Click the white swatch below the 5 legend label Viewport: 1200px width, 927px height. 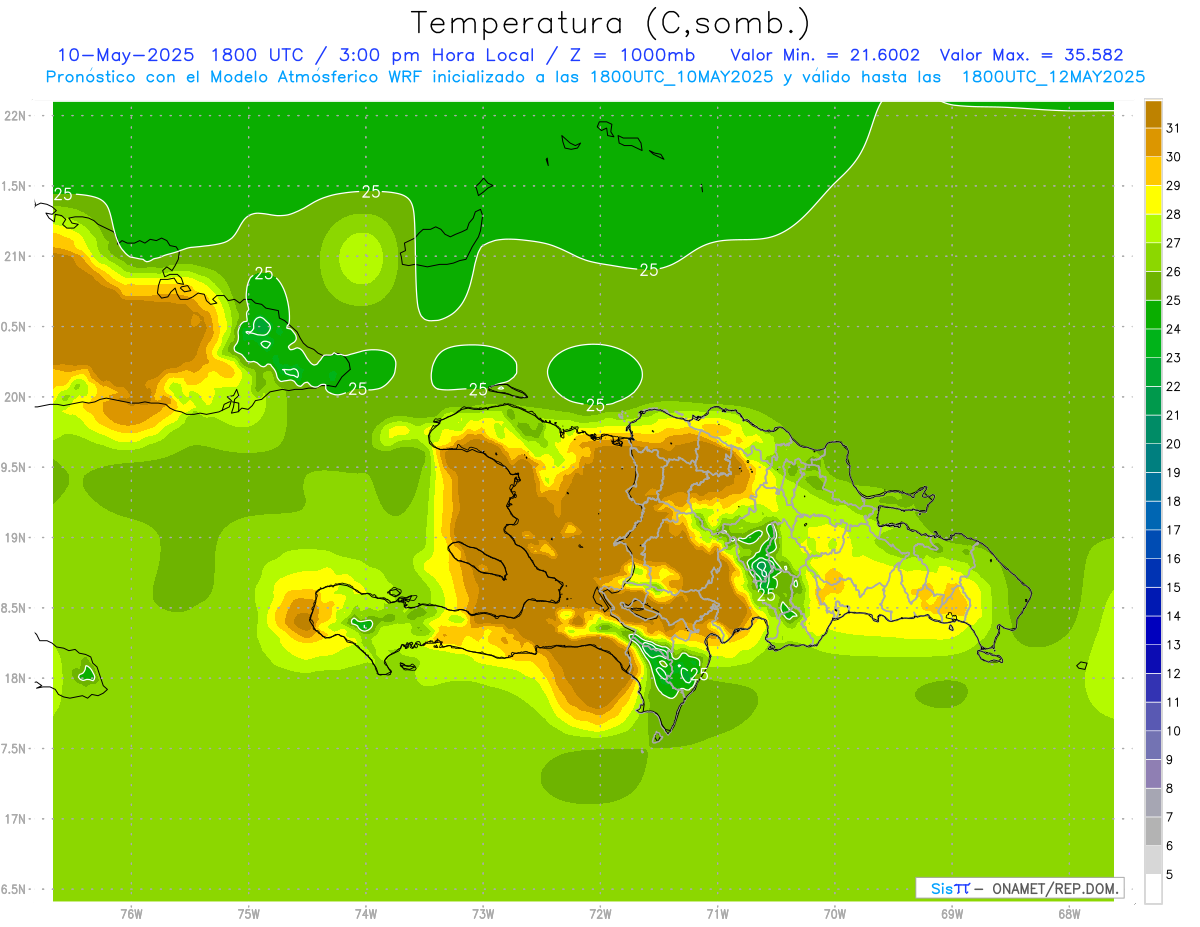1153,889
